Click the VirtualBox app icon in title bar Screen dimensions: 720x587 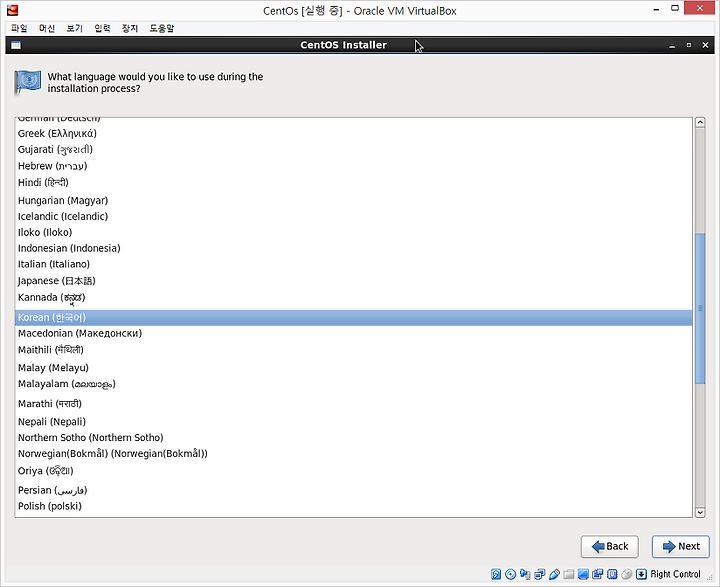click(x=12, y=10)
